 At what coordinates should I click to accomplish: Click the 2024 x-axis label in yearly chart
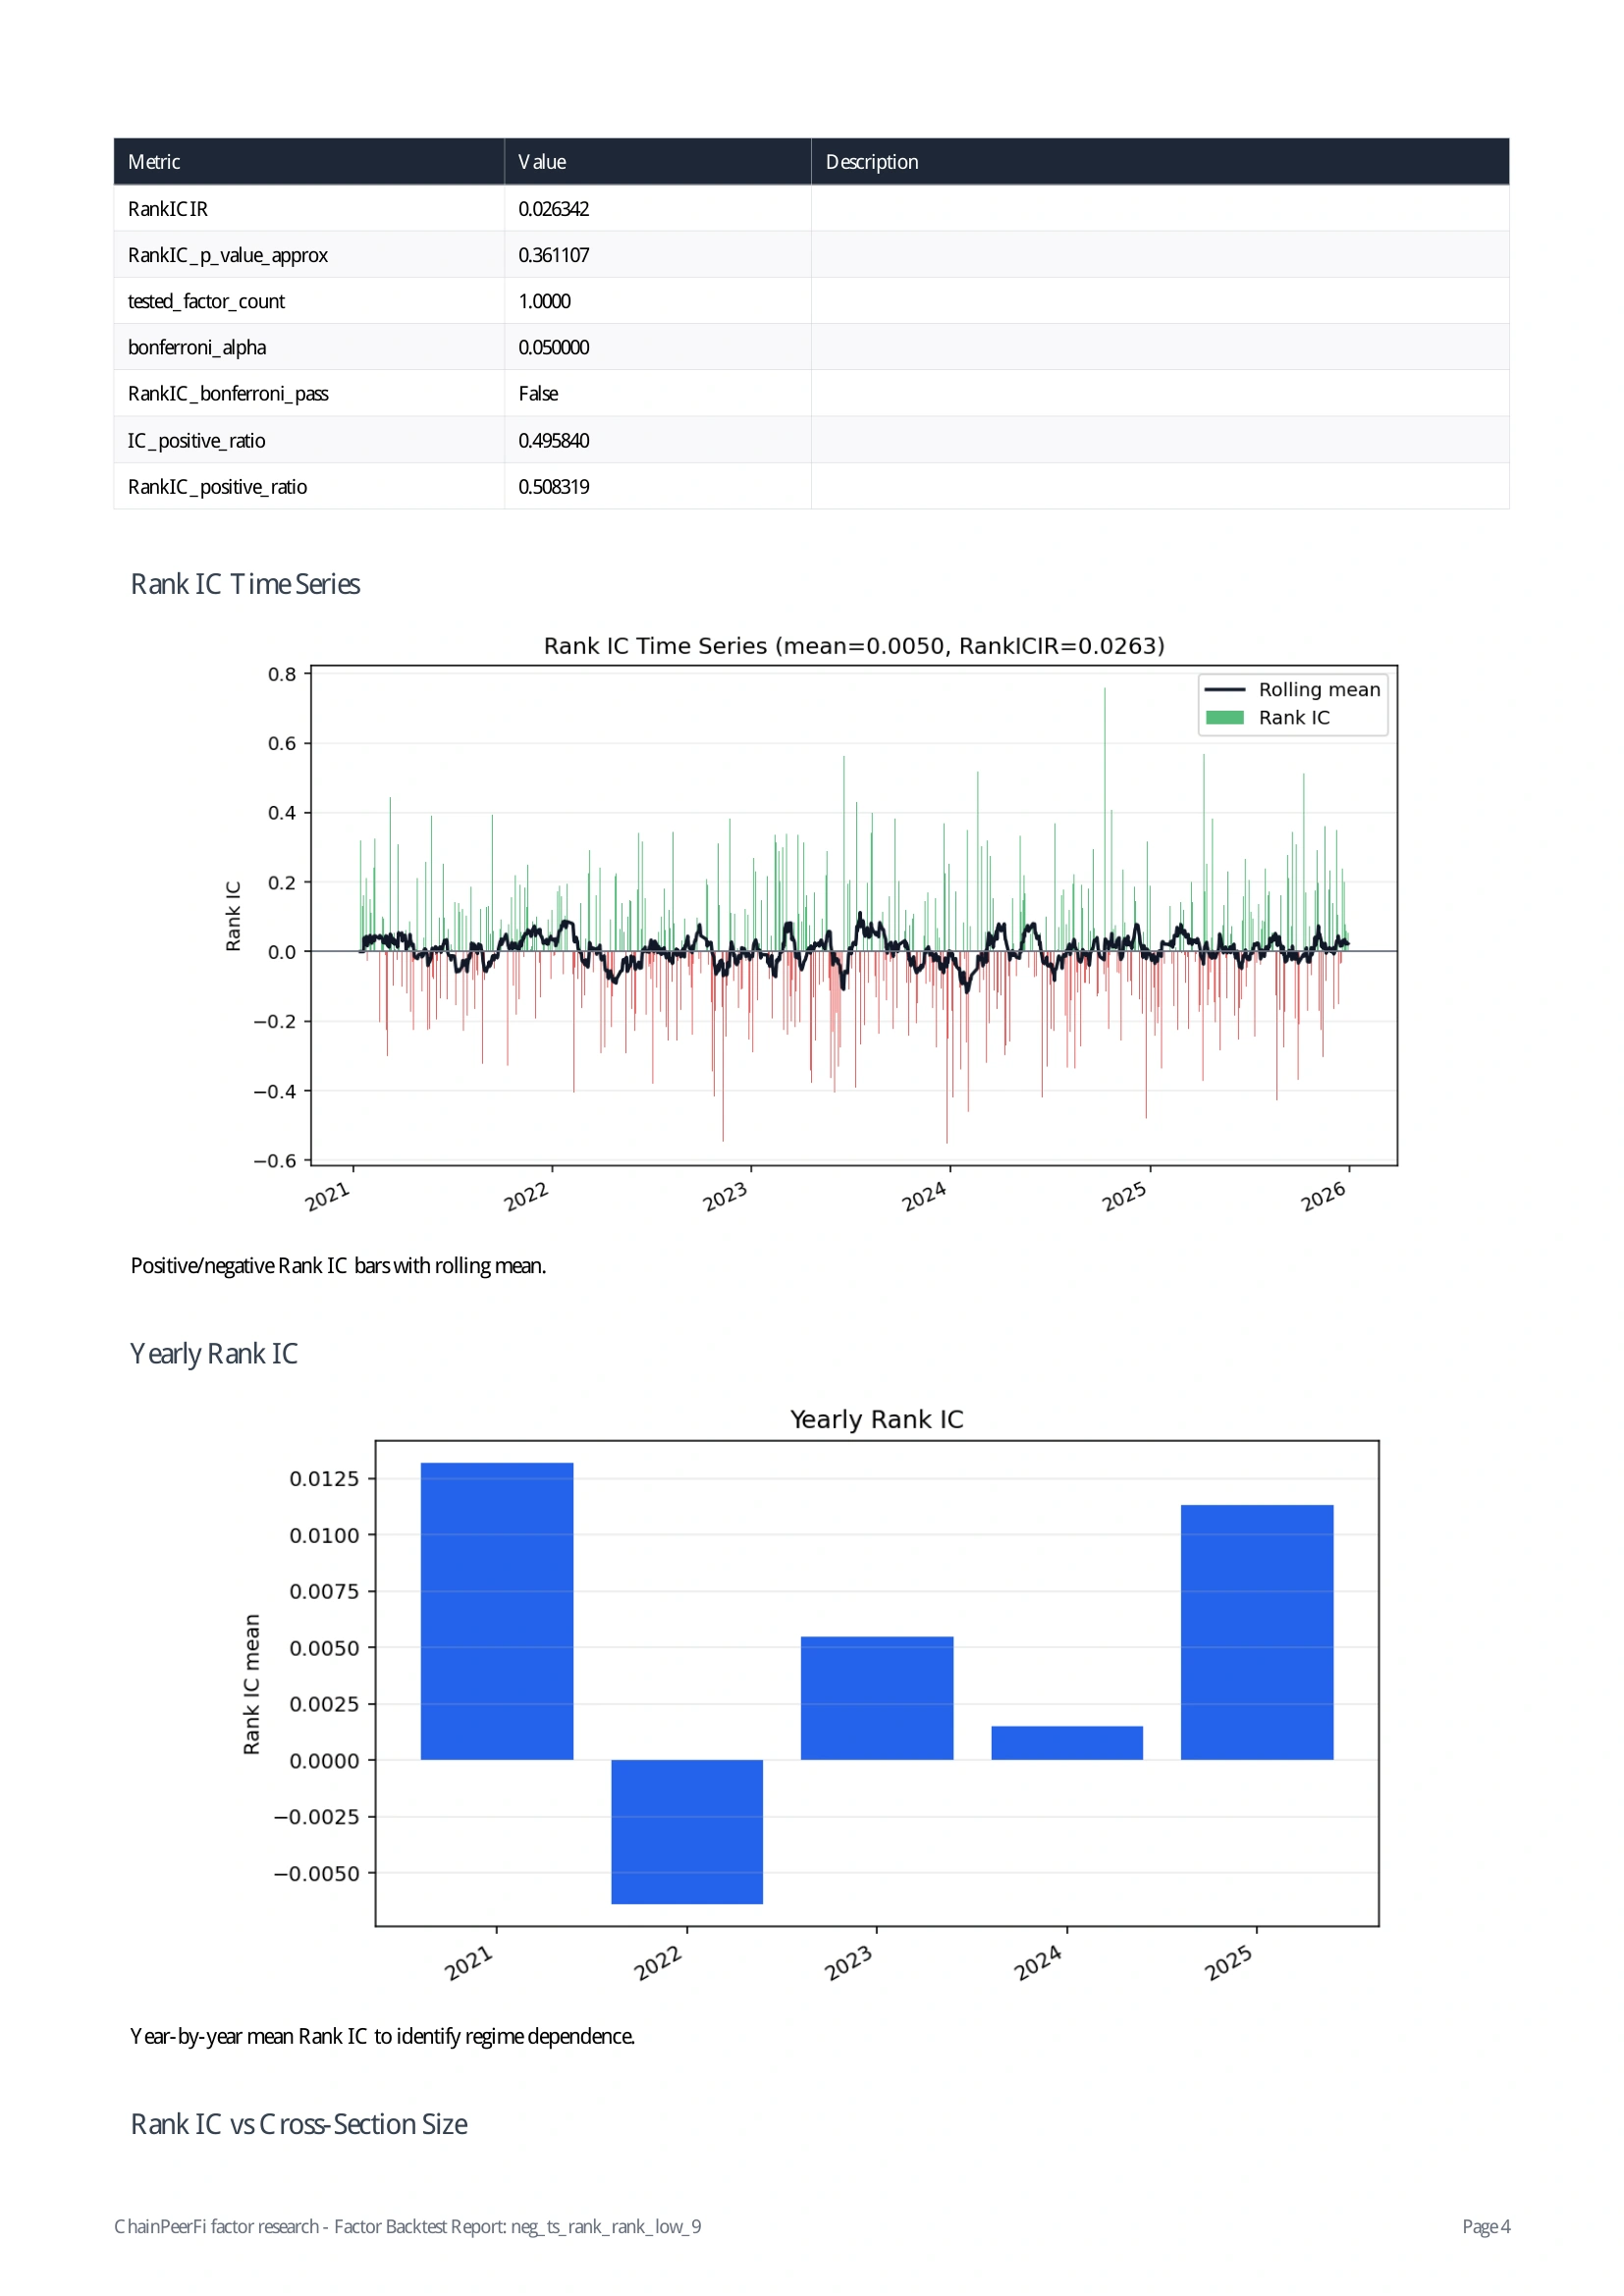pyautogui.click(x=1039, y=1962)
